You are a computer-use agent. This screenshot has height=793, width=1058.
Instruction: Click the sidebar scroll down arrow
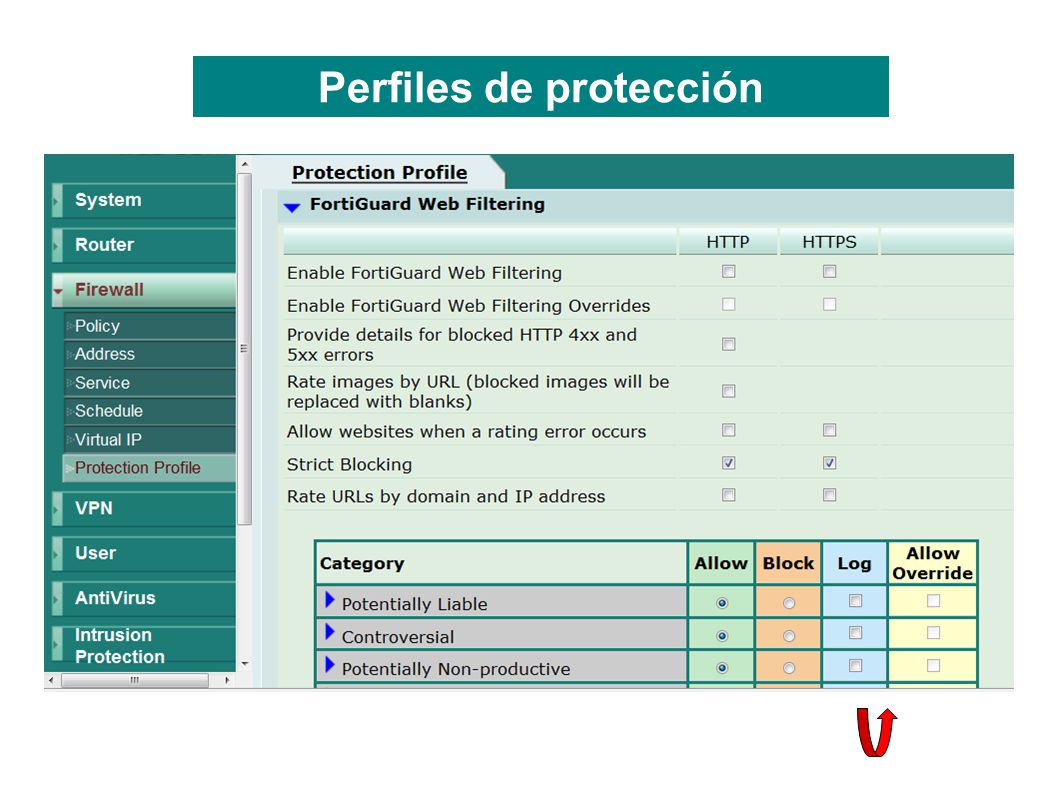click(x=244, y=664)
